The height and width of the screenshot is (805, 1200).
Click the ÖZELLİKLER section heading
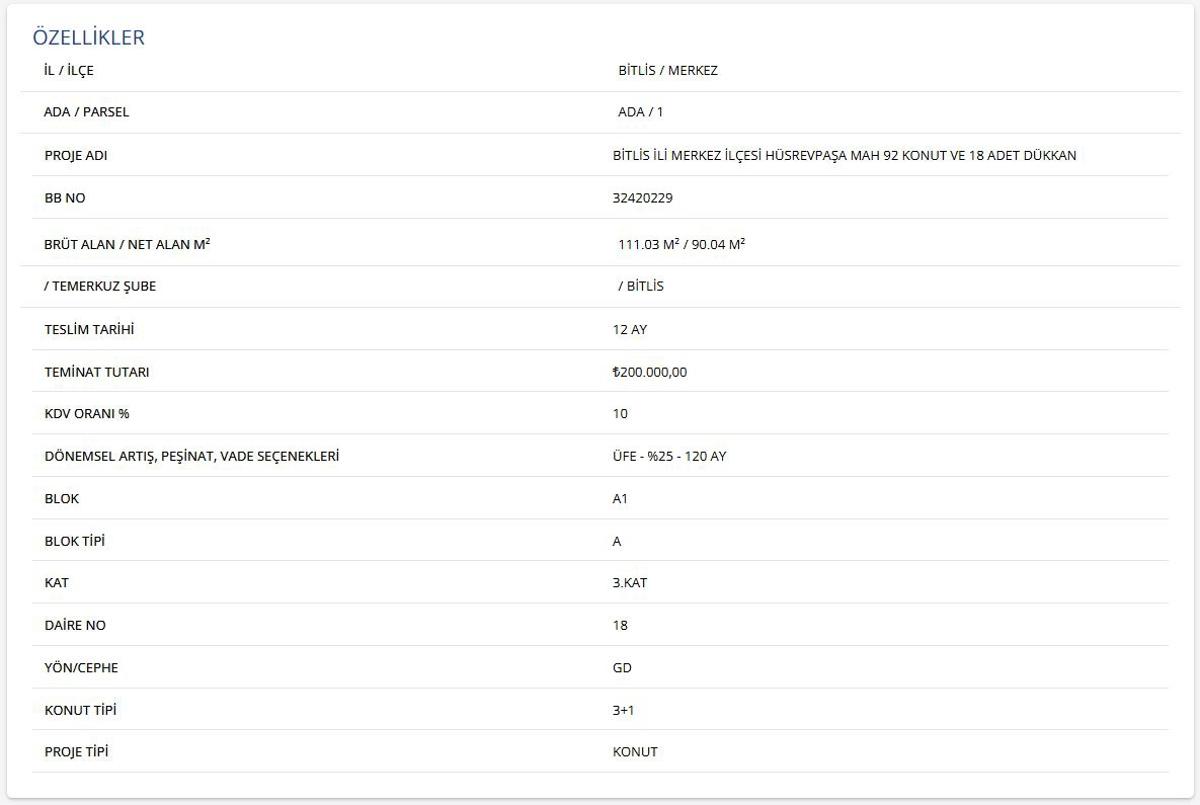coord(89,38)
